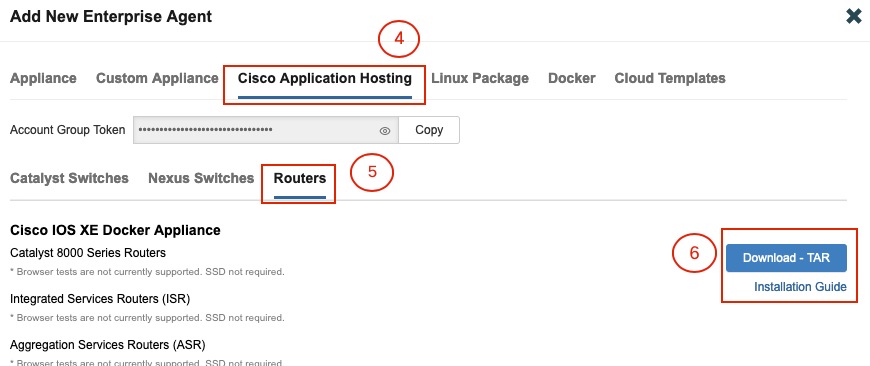870x366 pixels.
Task: Click the red circled number 5 marker
Action: 372,172
